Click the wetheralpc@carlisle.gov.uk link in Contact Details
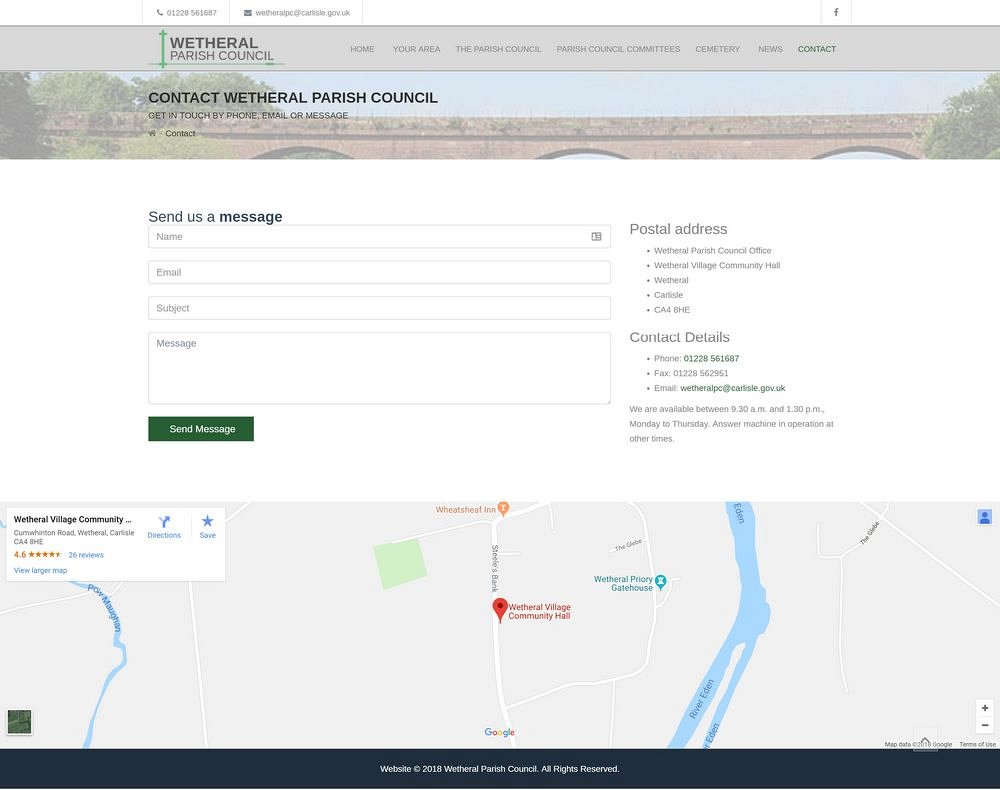The image size is (1000, 790). (732, 388)
